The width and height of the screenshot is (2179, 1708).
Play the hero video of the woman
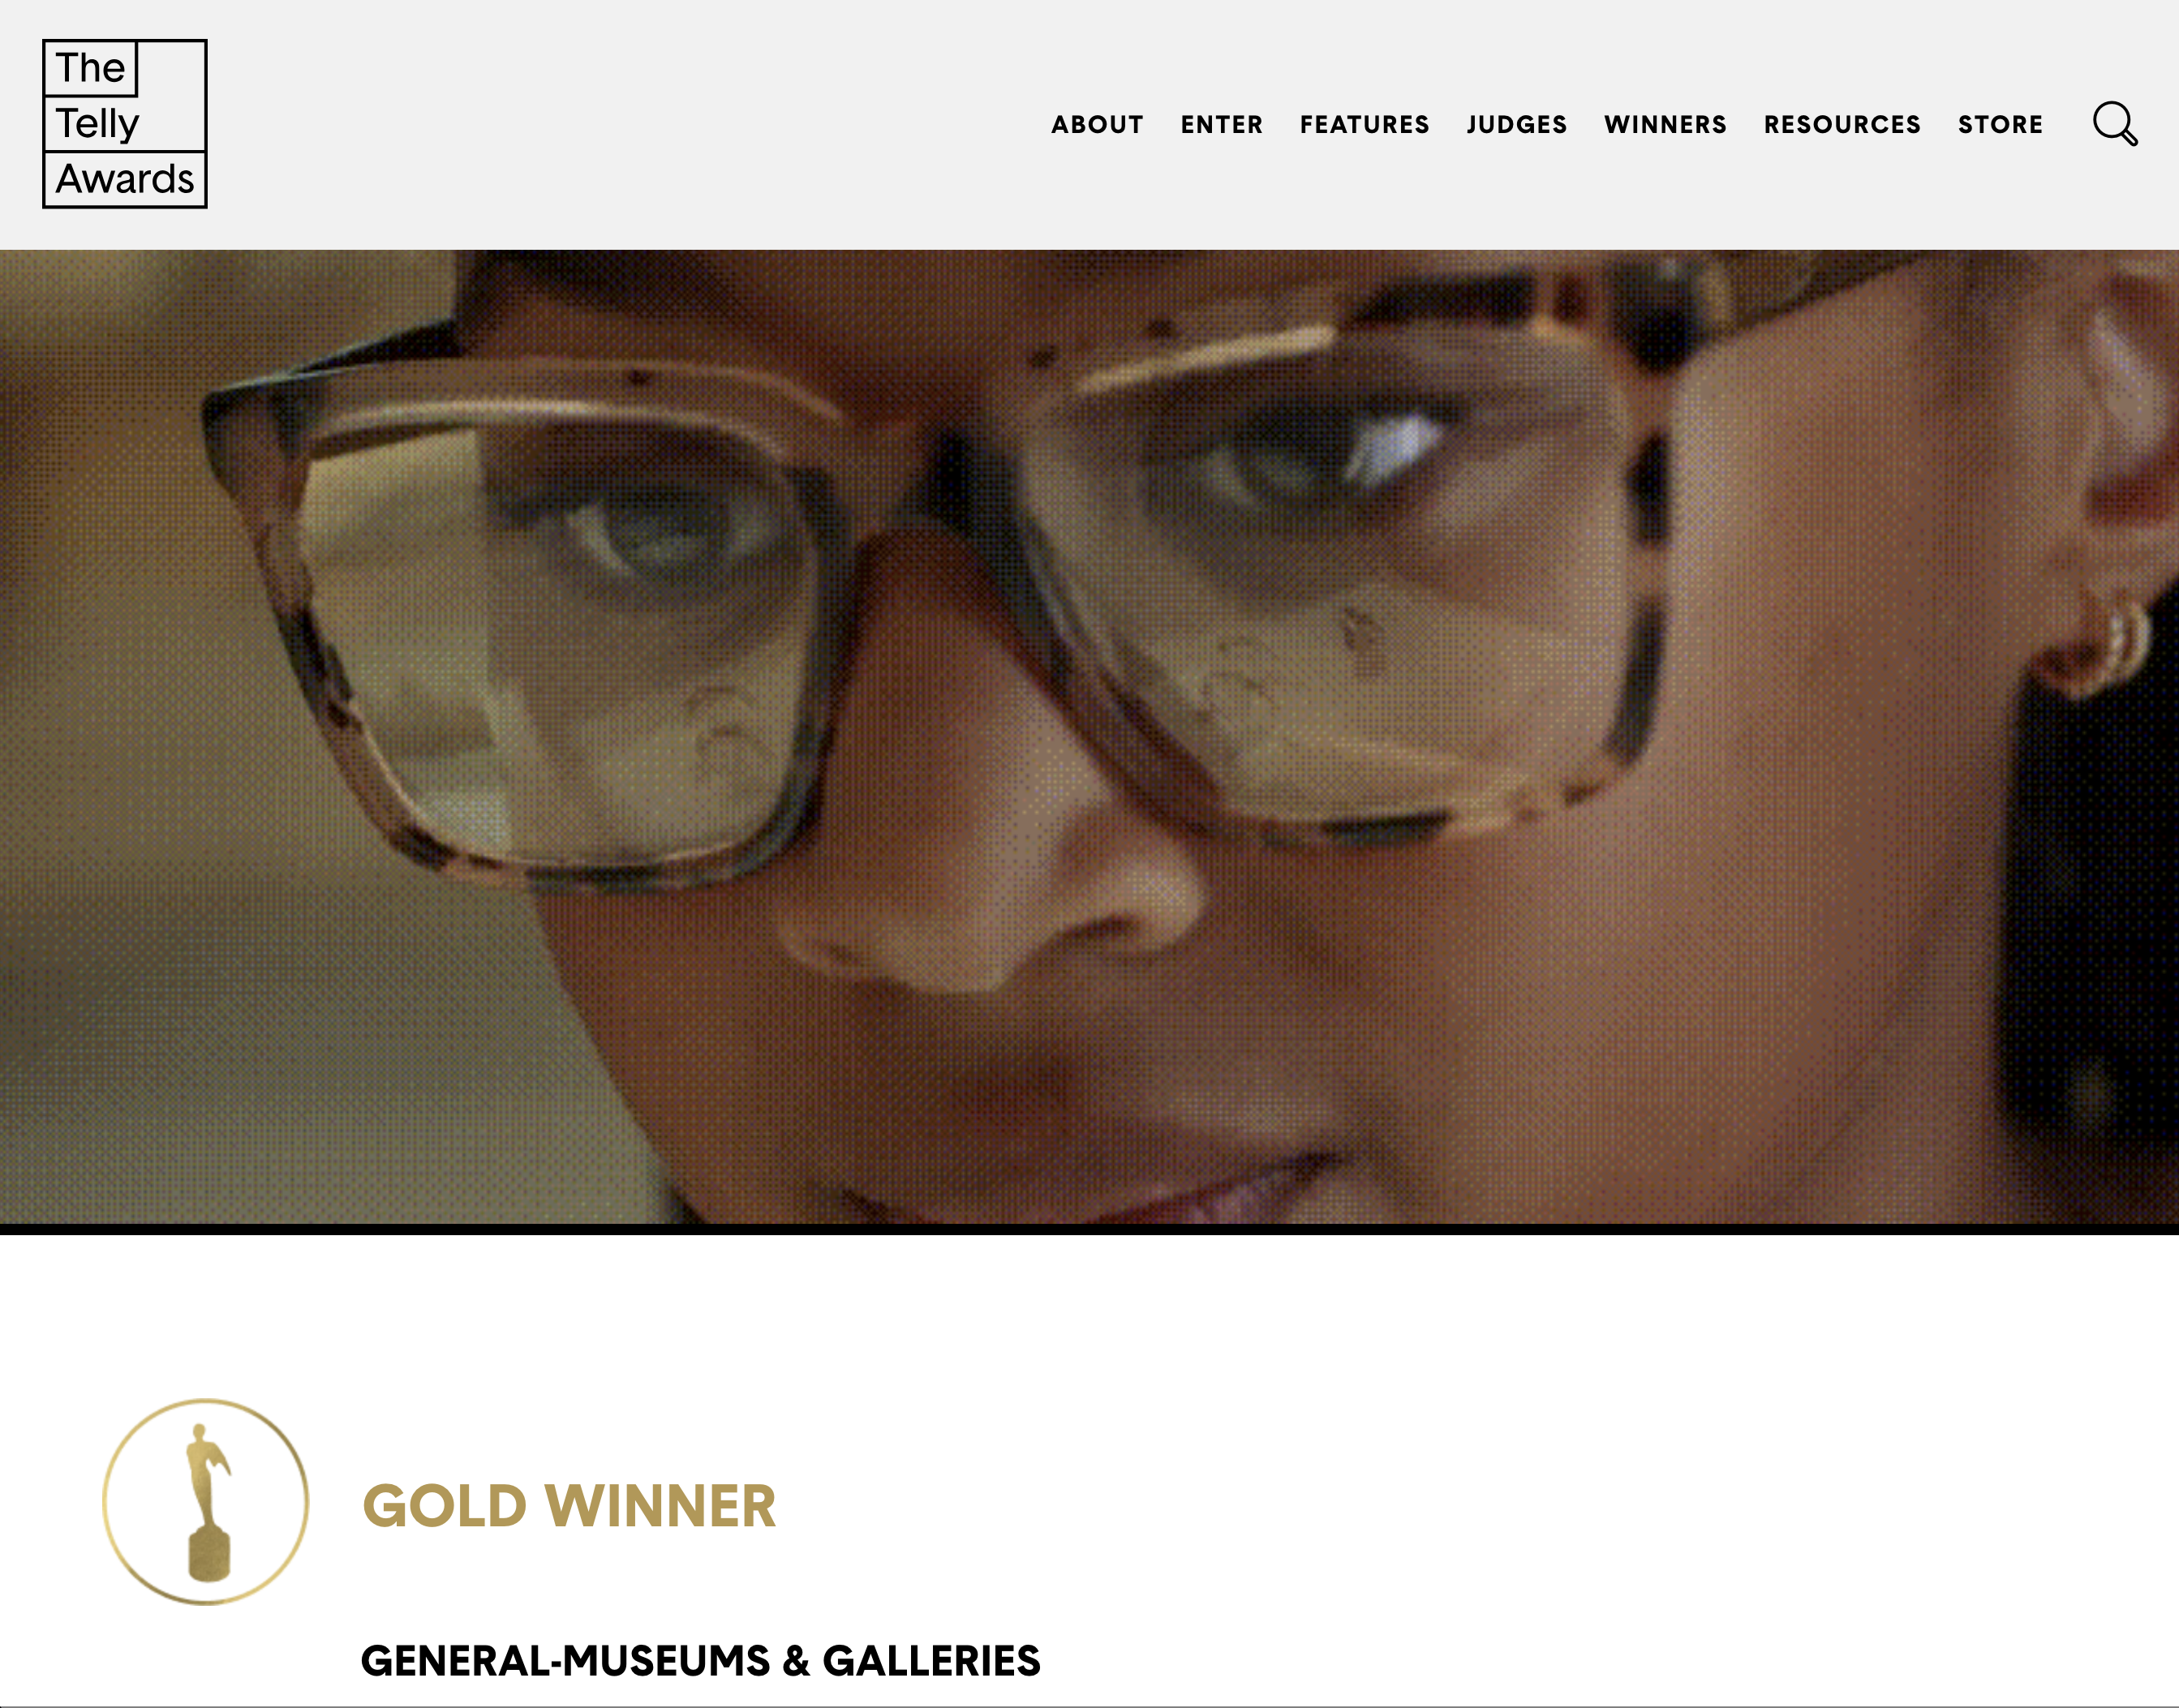pyautogui.click(x=1089, y=737)
